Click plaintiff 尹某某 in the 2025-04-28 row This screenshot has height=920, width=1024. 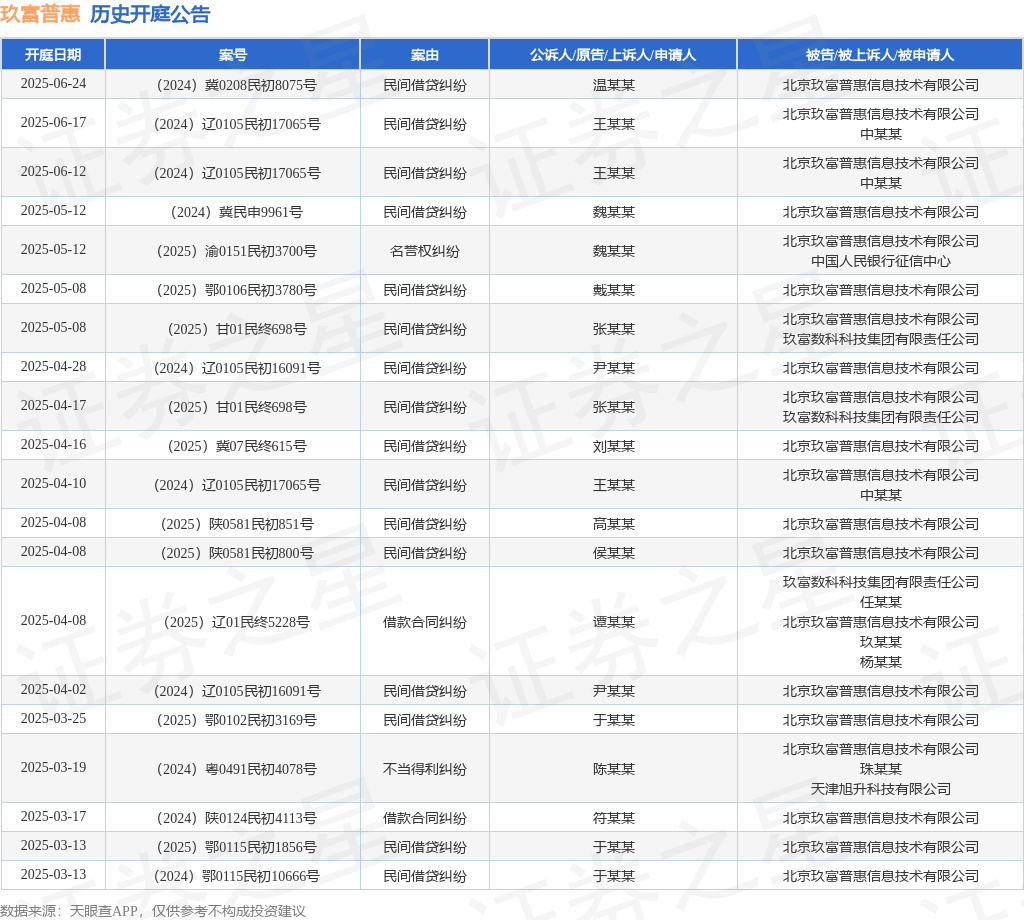coord(613,368)
